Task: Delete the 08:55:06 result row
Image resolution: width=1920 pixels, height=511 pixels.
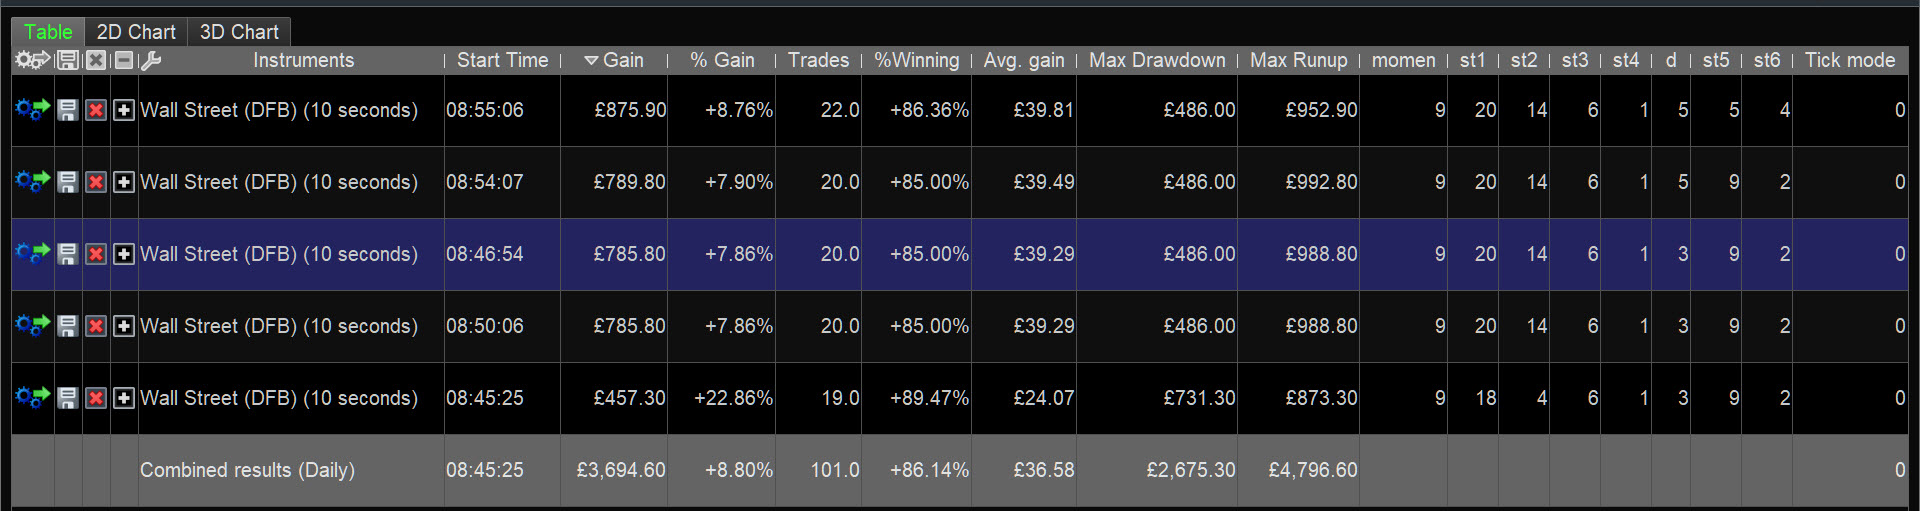Action: tap(96, 110)
